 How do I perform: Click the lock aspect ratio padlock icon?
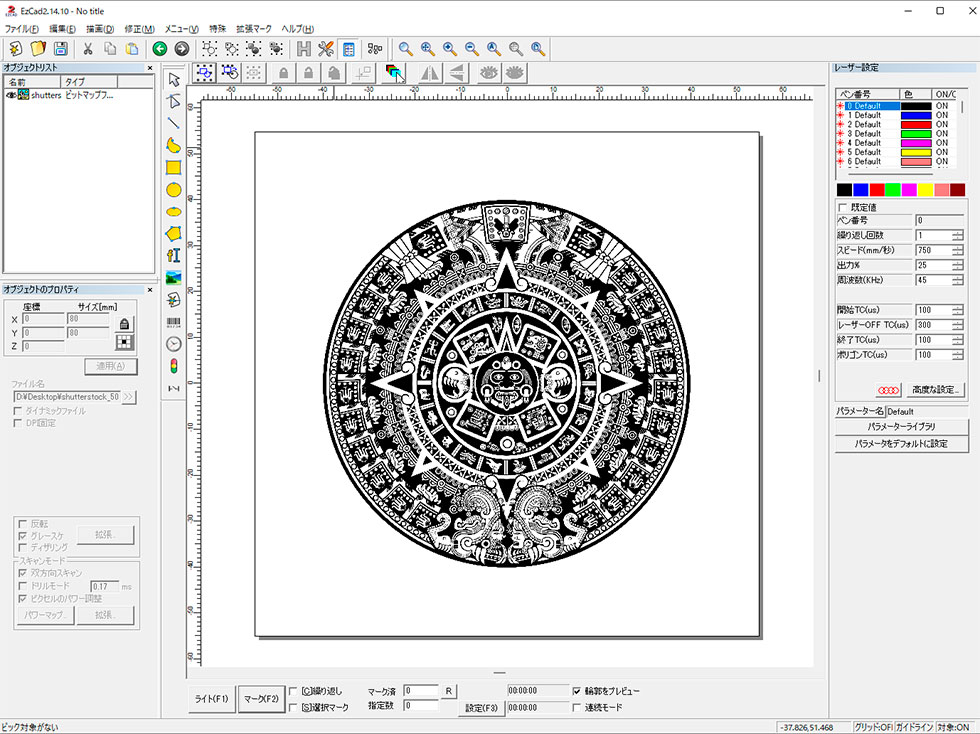(124, 323)
